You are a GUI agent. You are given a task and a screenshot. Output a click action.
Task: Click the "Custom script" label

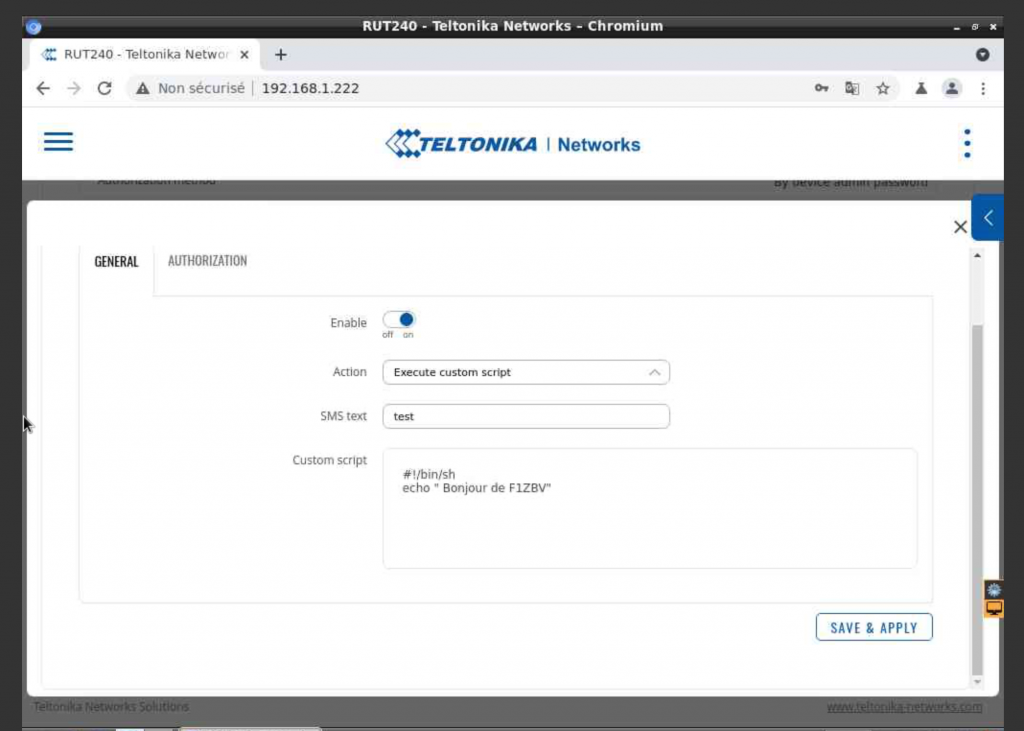click(x=329, y=460)
